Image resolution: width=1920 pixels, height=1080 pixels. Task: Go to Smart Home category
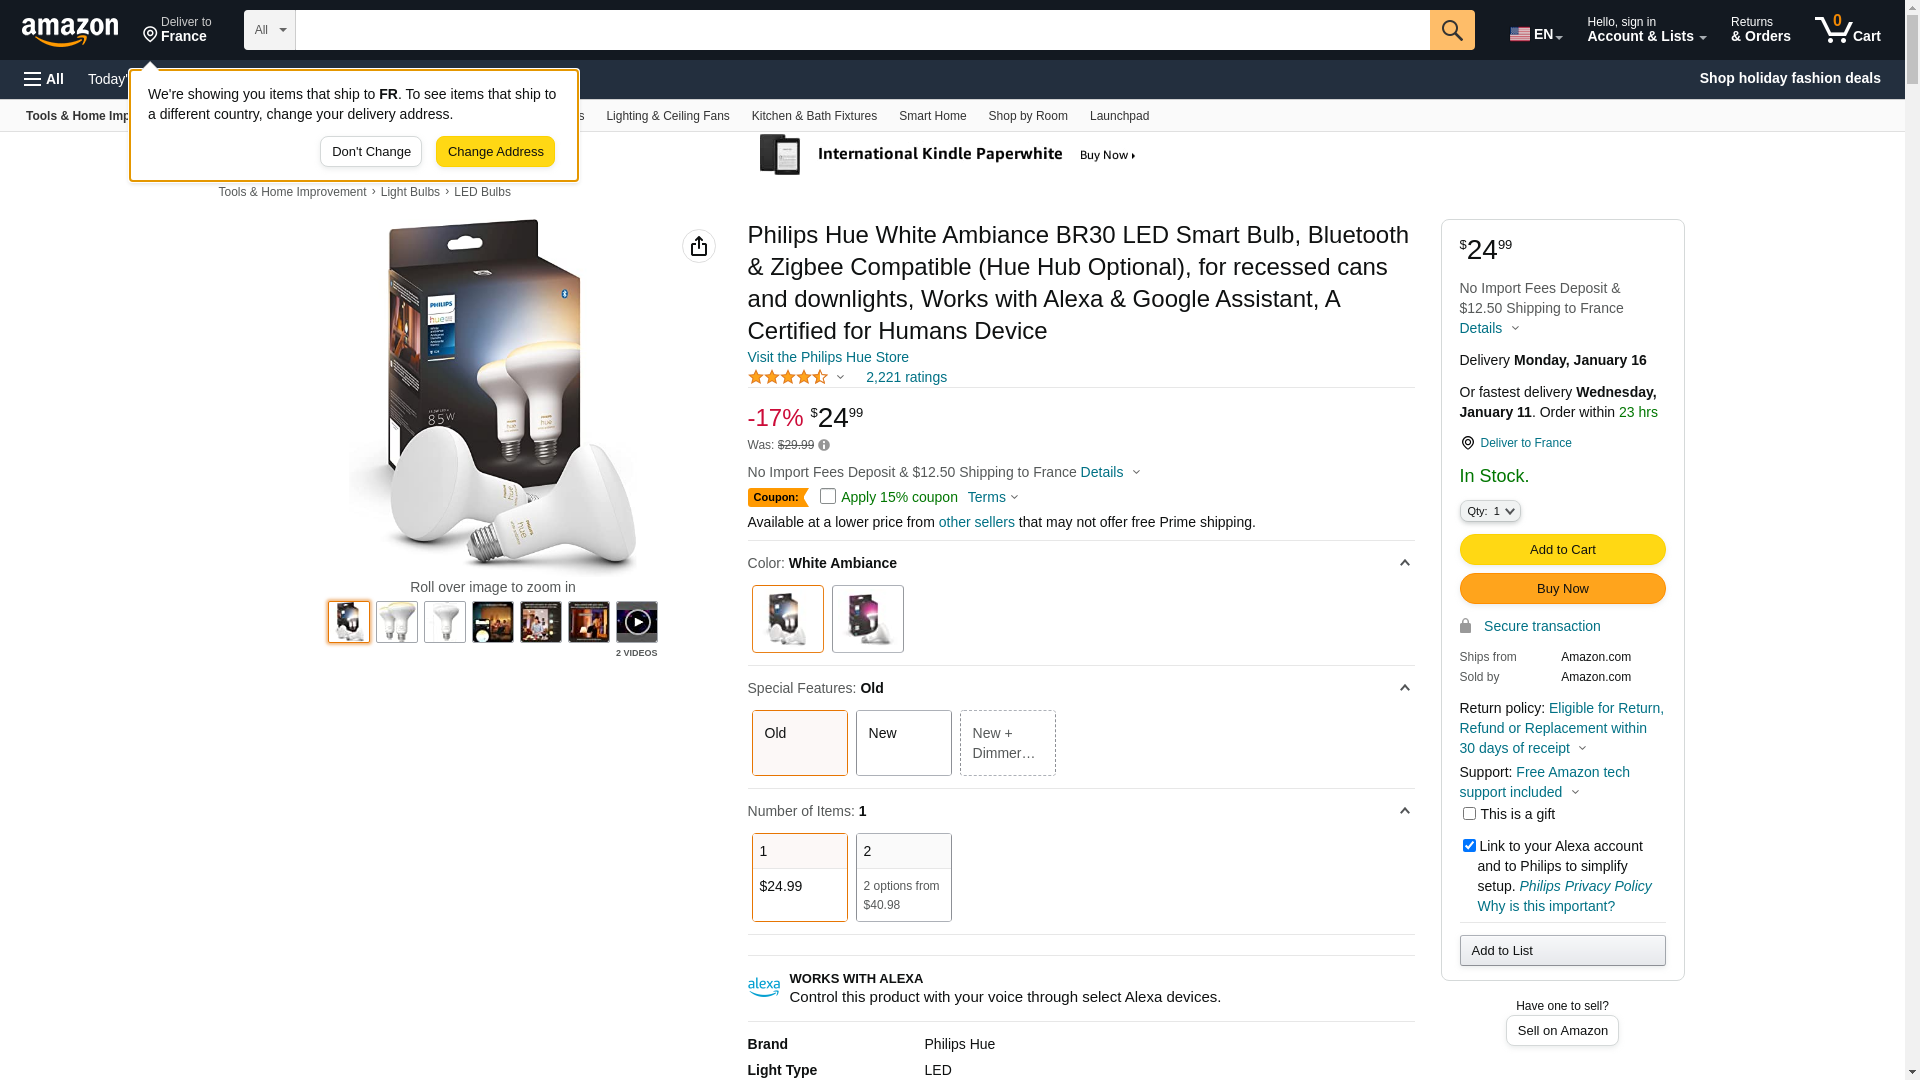click(x=932, y=116)
